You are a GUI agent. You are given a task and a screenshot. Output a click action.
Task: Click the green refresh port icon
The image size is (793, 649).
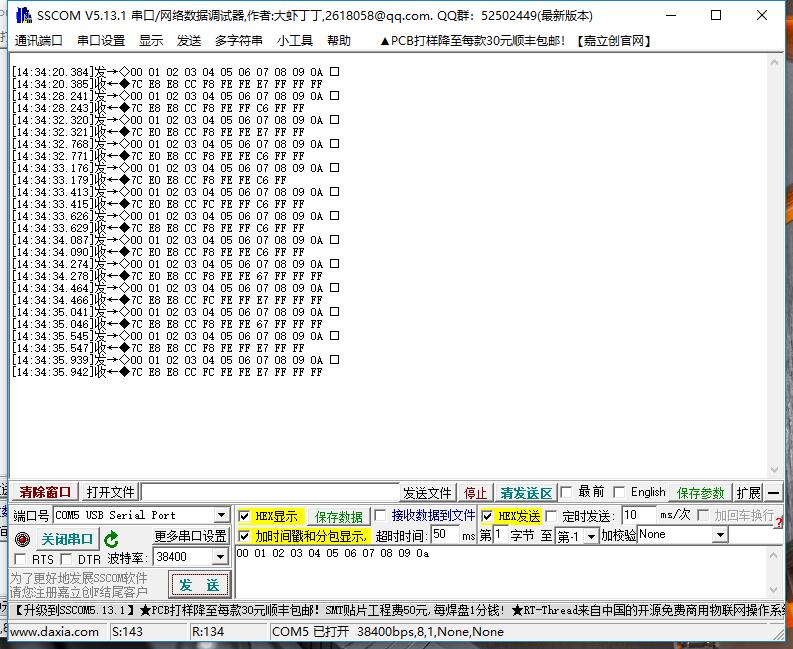[x=111, y=539]
